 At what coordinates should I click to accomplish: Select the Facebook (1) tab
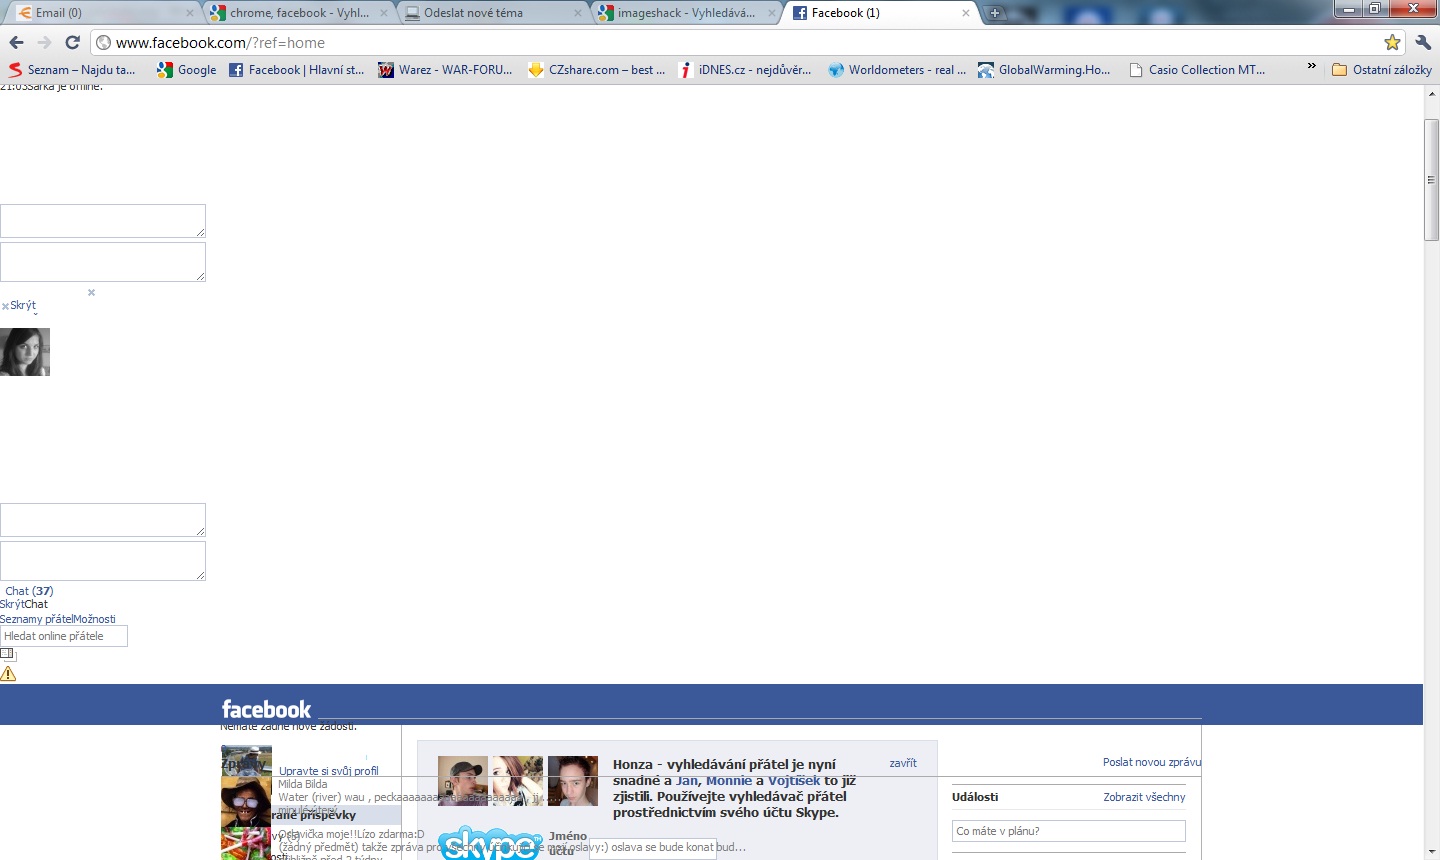point(881,13)
